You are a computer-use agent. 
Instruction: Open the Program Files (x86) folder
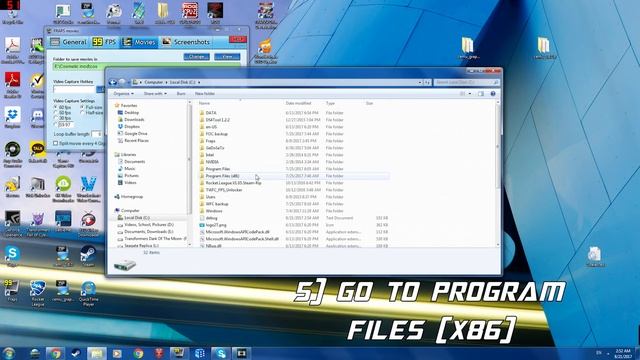pos(294,176)
